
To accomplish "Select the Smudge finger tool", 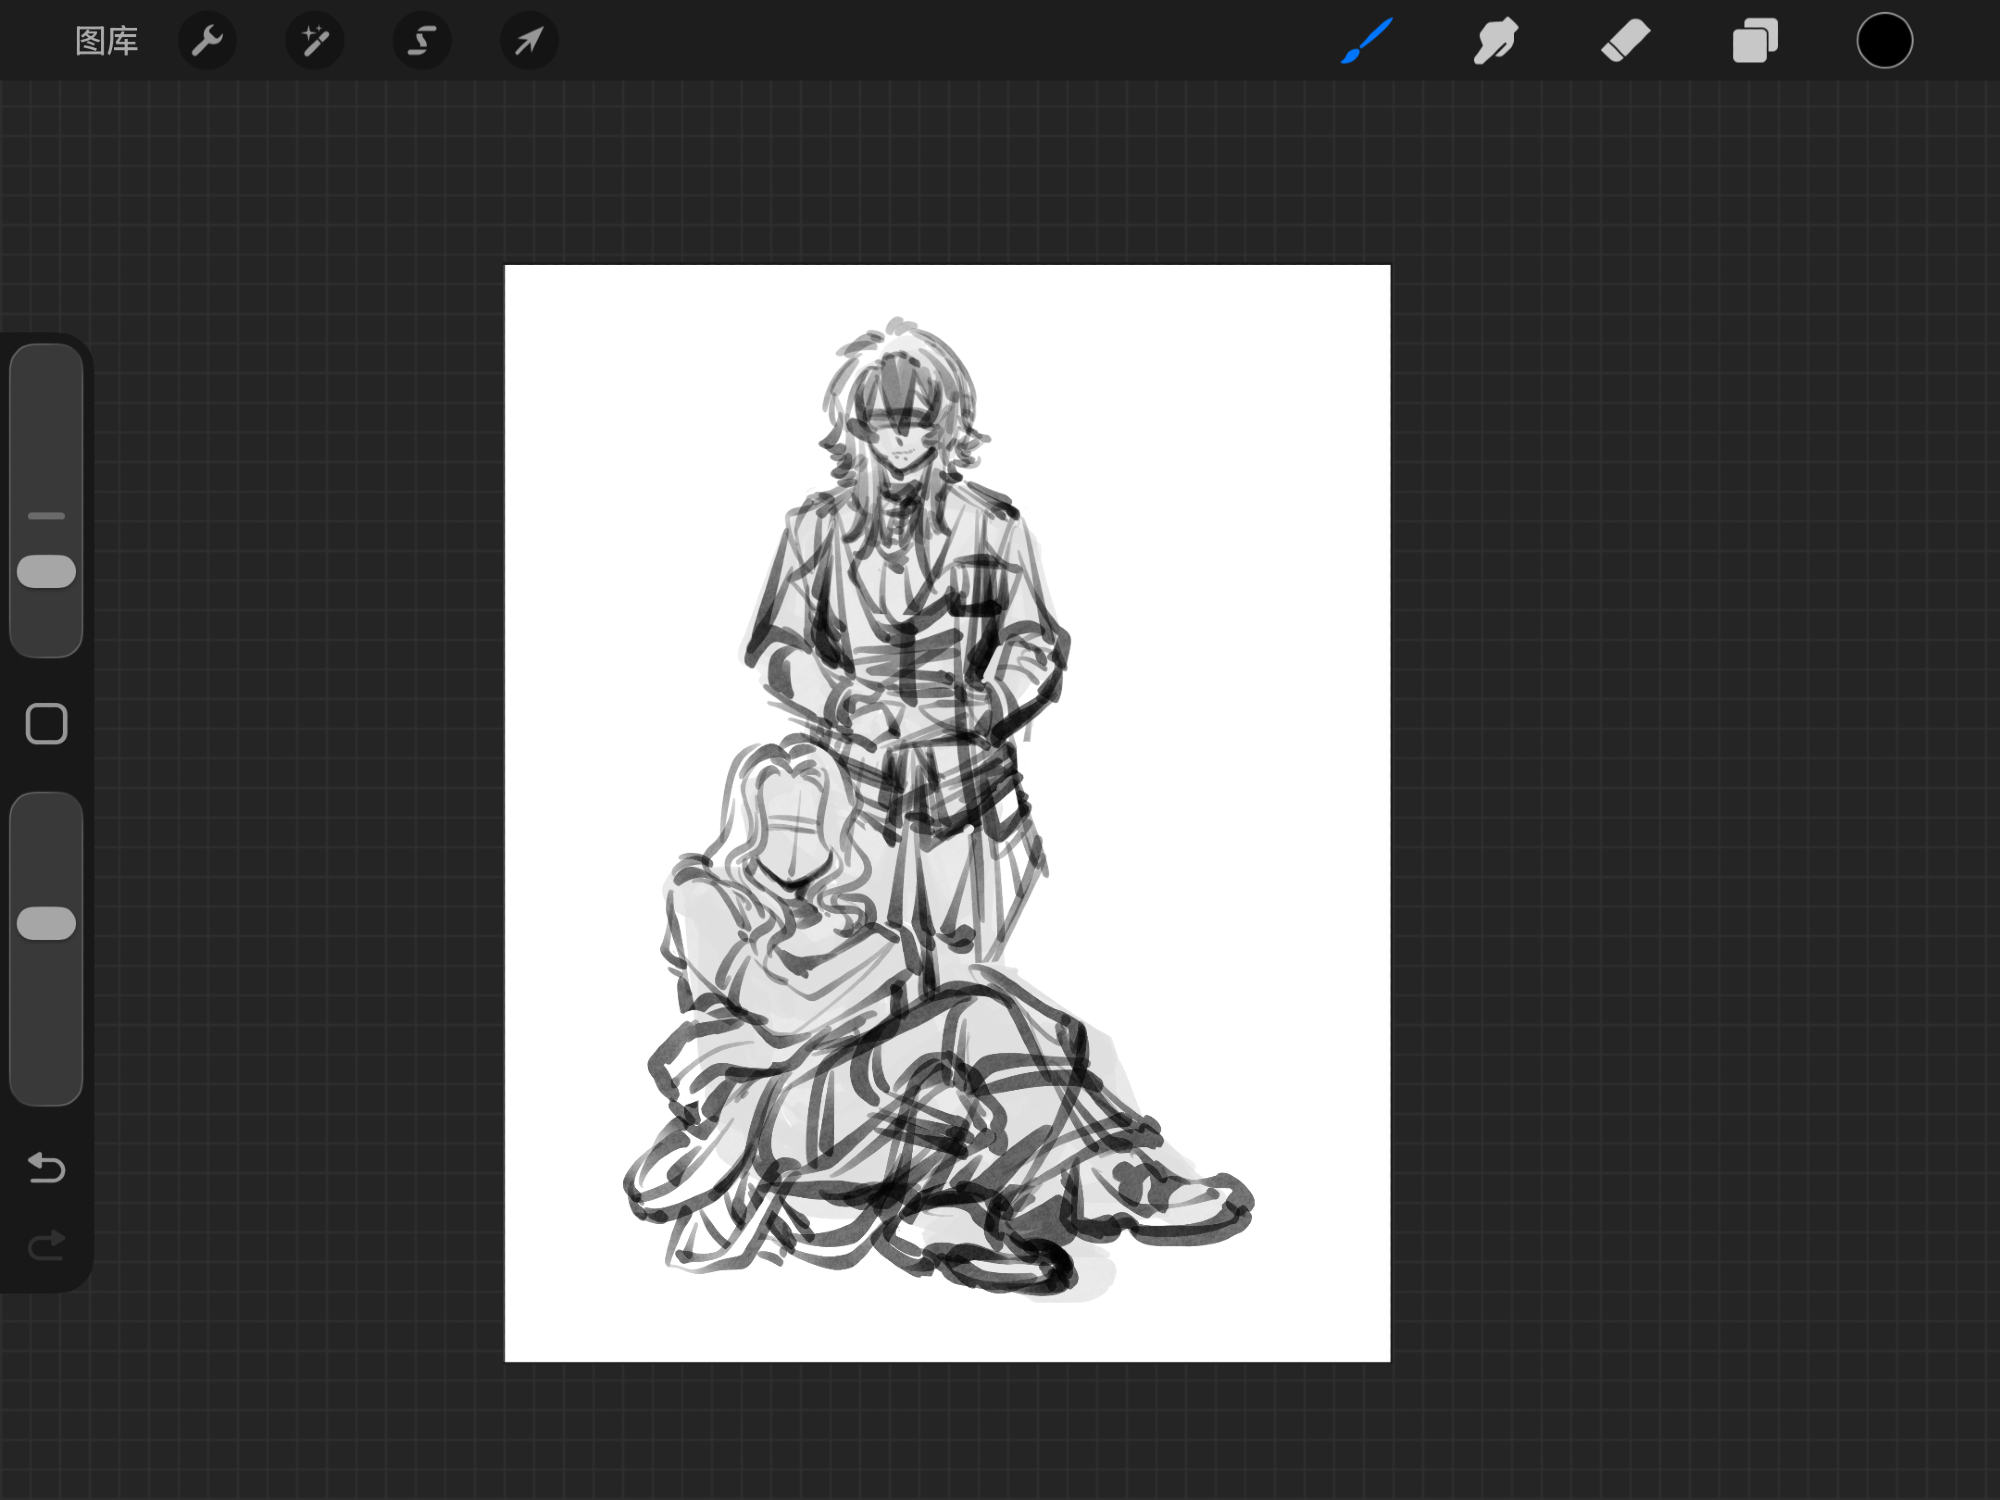I will click(x=1496, y=41).
